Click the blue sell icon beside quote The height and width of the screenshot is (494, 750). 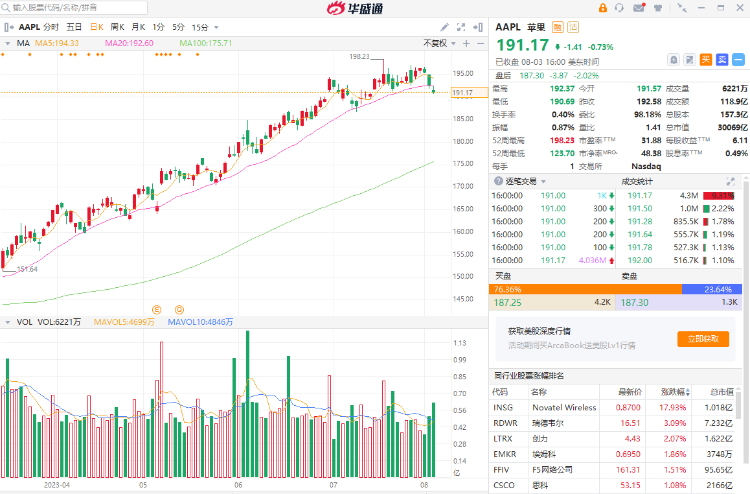coord(720,60)
